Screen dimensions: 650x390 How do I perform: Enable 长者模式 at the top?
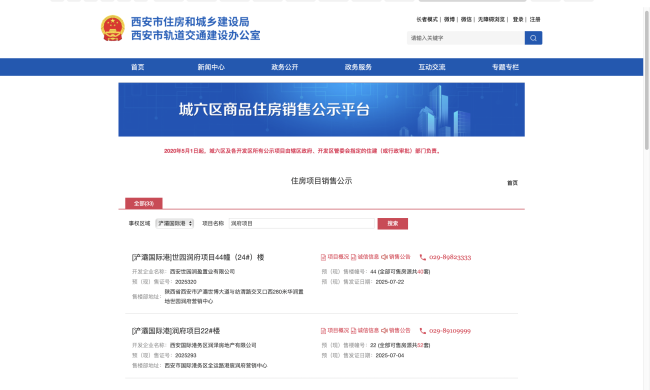(427, 19)
